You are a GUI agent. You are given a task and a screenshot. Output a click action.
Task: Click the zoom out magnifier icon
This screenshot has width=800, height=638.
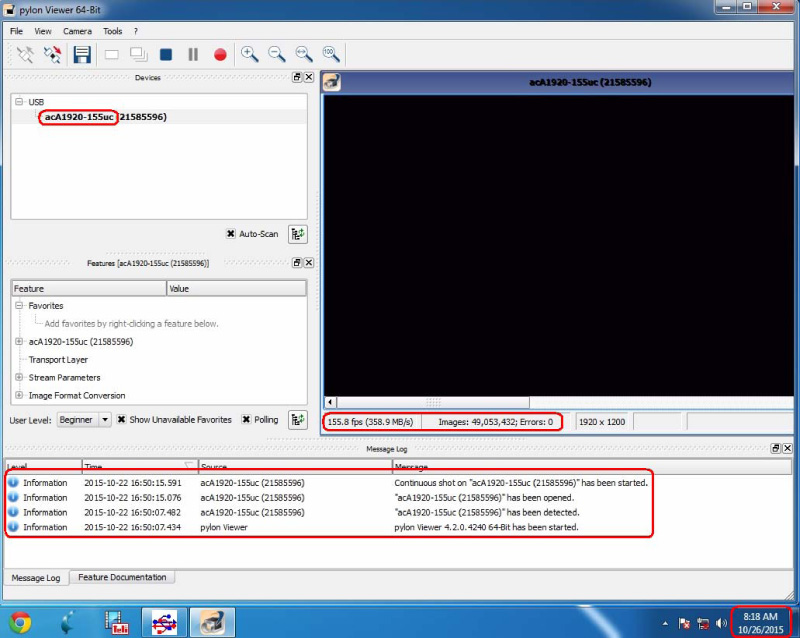[x=277, y=54]
